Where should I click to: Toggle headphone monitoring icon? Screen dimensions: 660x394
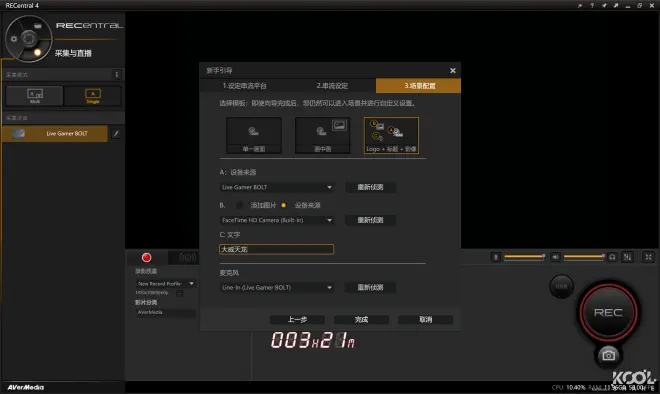click(x=612, y=257)
